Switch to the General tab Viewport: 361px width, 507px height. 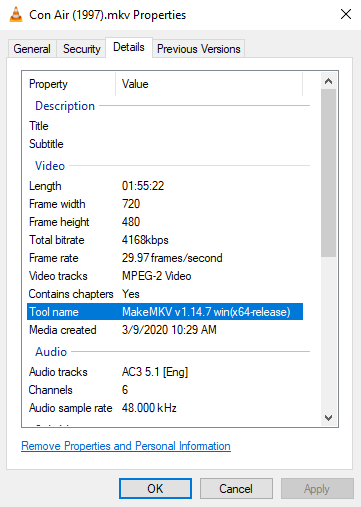(x=32, y=49)
